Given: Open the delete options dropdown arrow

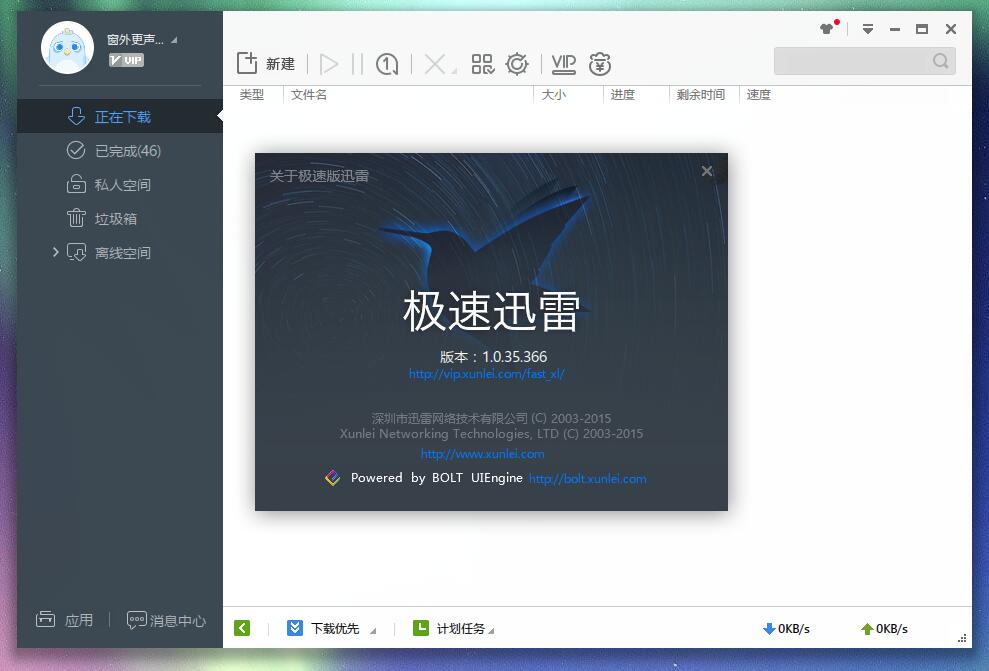Looking at the screenshot, I should coord(454,71).
